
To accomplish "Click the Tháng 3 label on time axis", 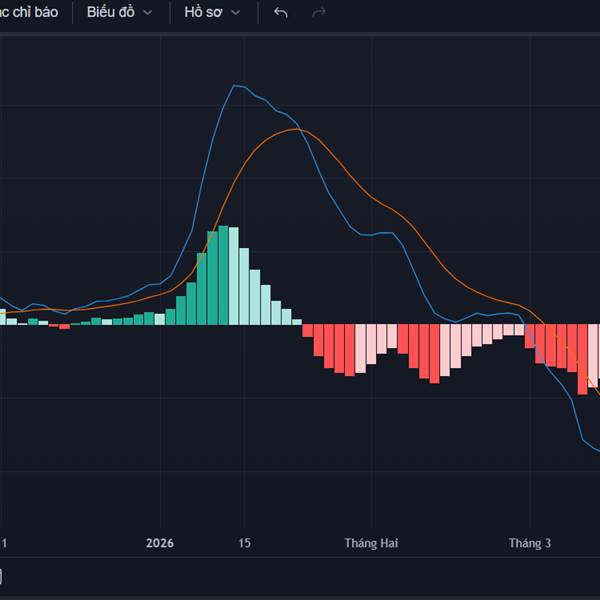I will click(529, 543).
